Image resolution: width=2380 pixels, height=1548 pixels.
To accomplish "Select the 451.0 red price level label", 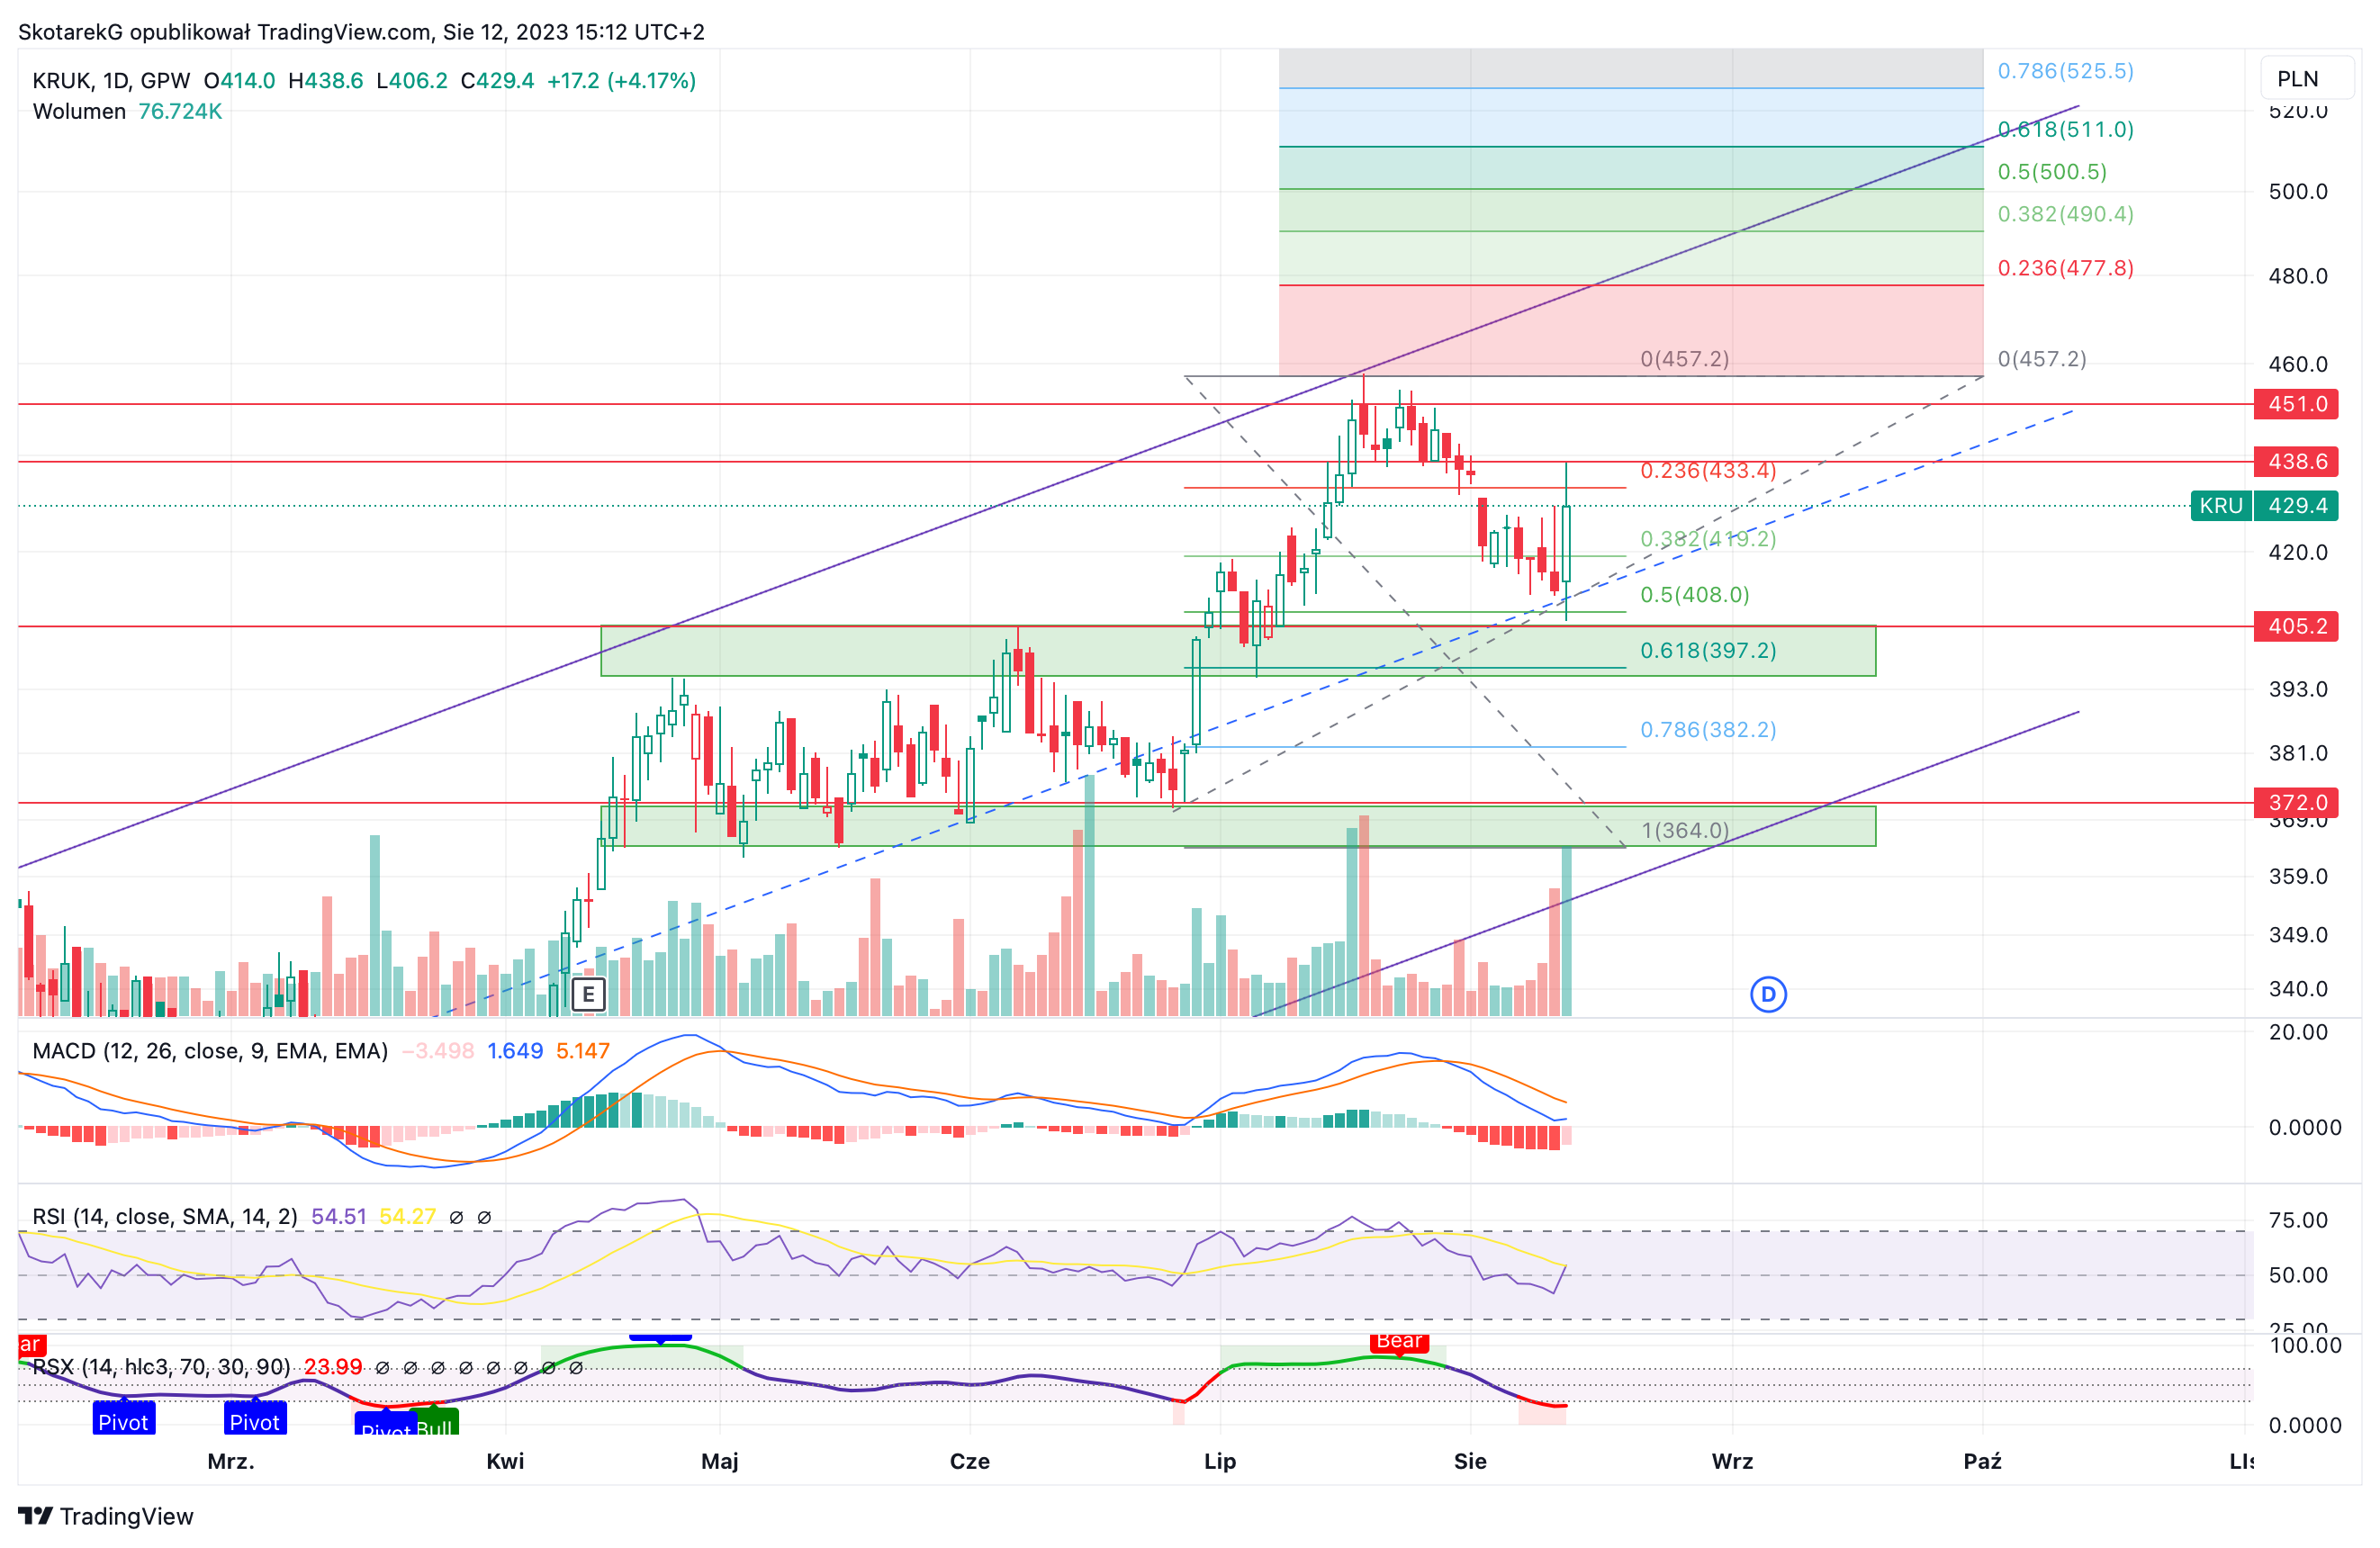I will tap(2295, 404).
